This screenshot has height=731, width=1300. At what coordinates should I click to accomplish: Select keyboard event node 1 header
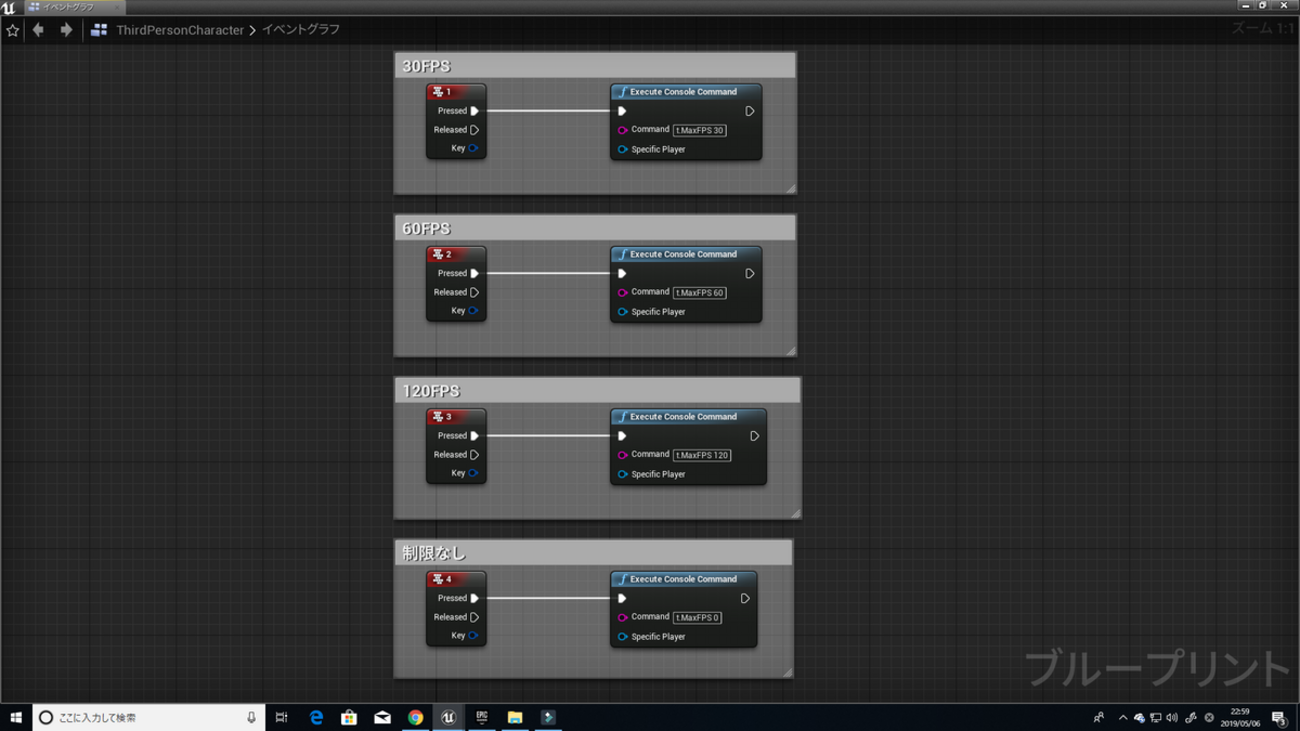tap(456, 92)
